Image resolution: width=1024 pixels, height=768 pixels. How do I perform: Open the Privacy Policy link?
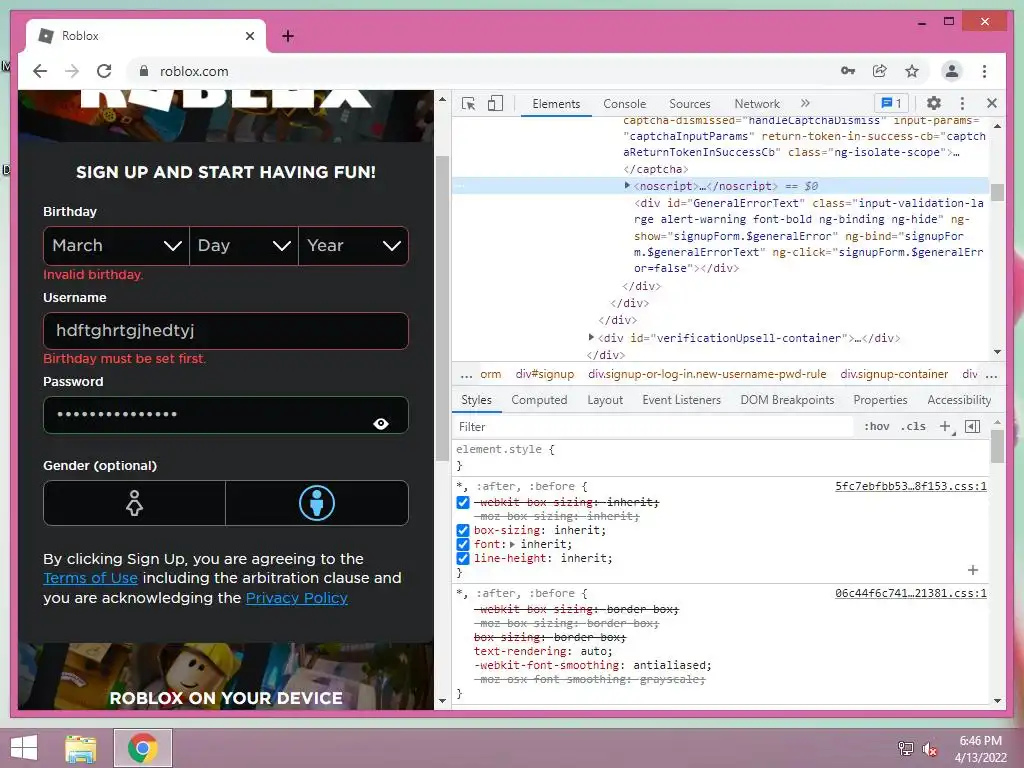[x=296, y=598]
